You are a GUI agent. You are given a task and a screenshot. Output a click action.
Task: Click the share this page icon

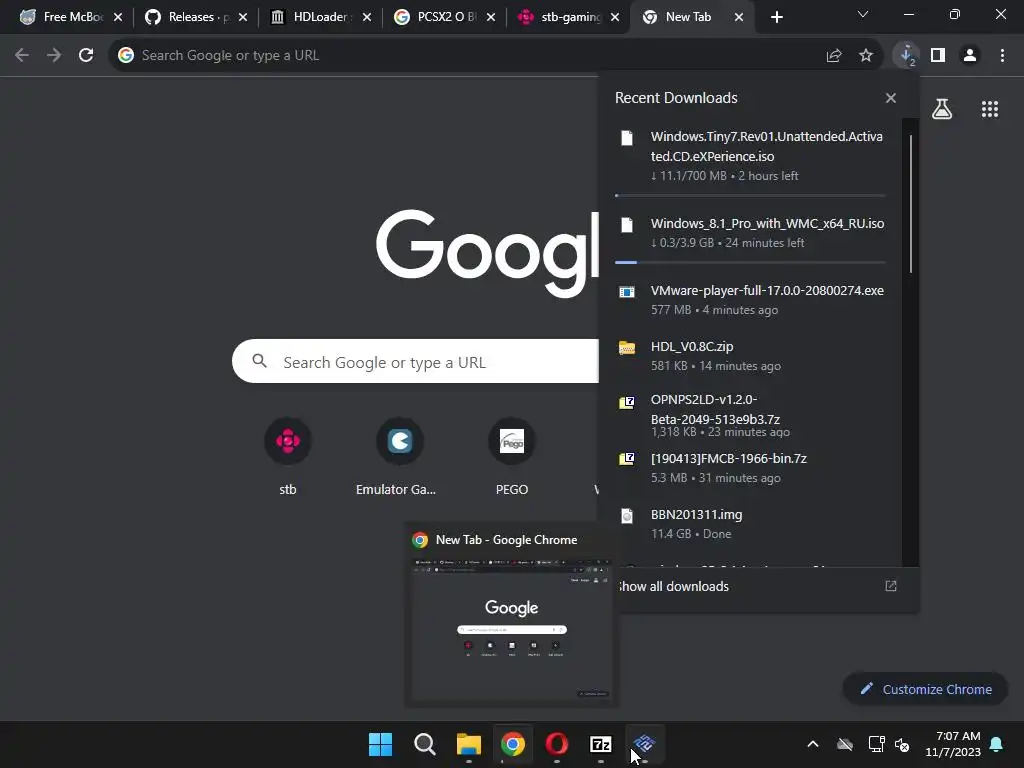tap(834, 56)
